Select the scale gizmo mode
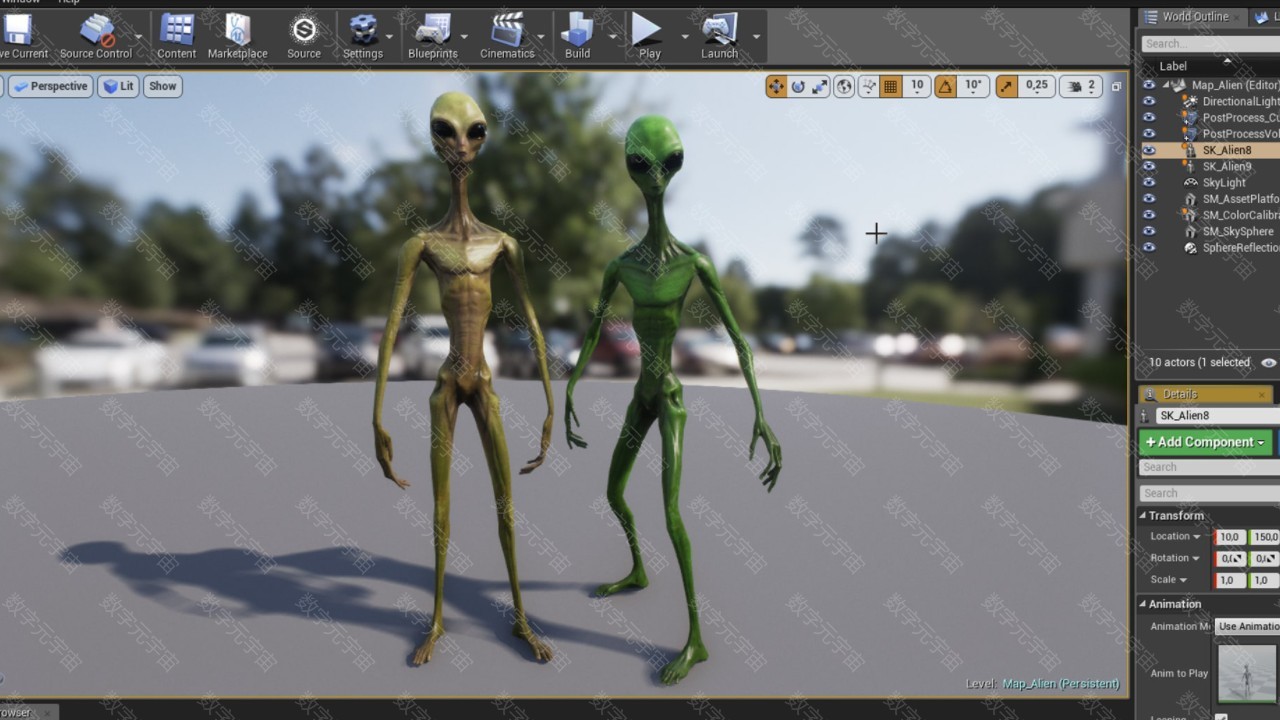The image size is (1280, 720). coord(820,87)
